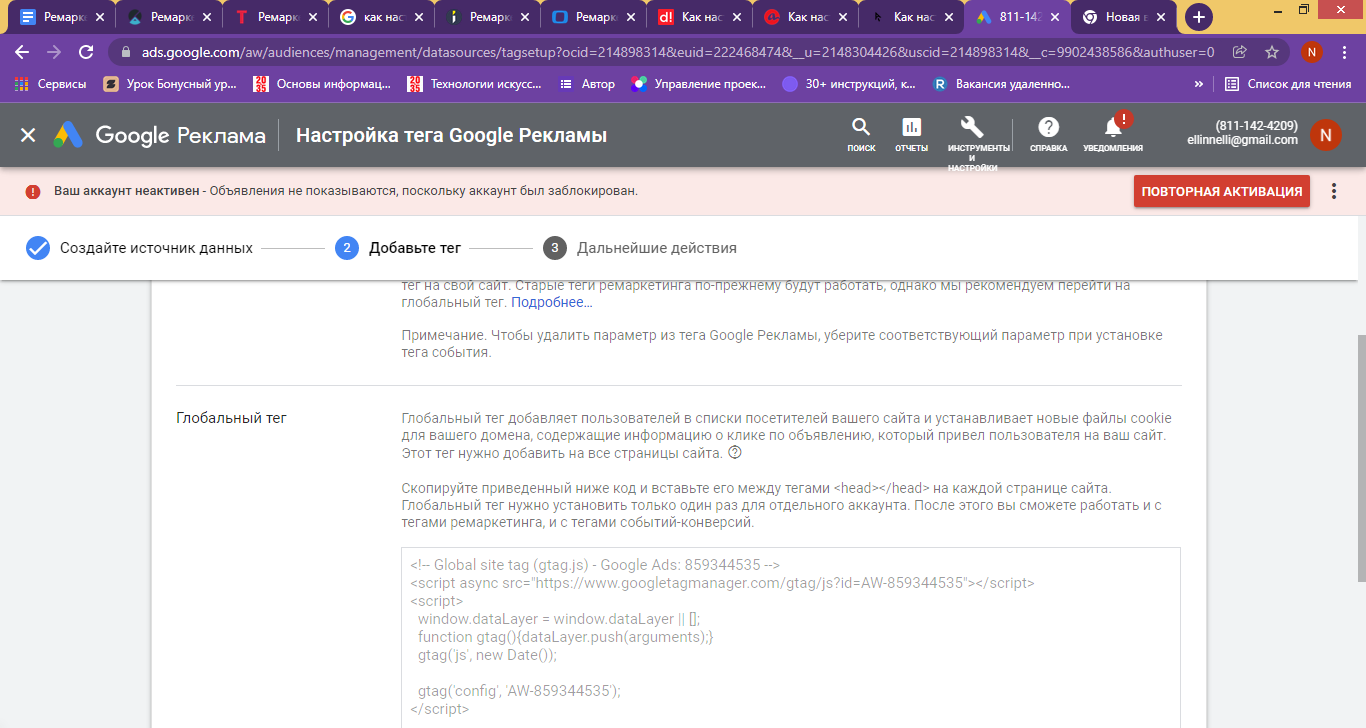
Task: Click the browser forward arrow
Action: coord(54,52)
